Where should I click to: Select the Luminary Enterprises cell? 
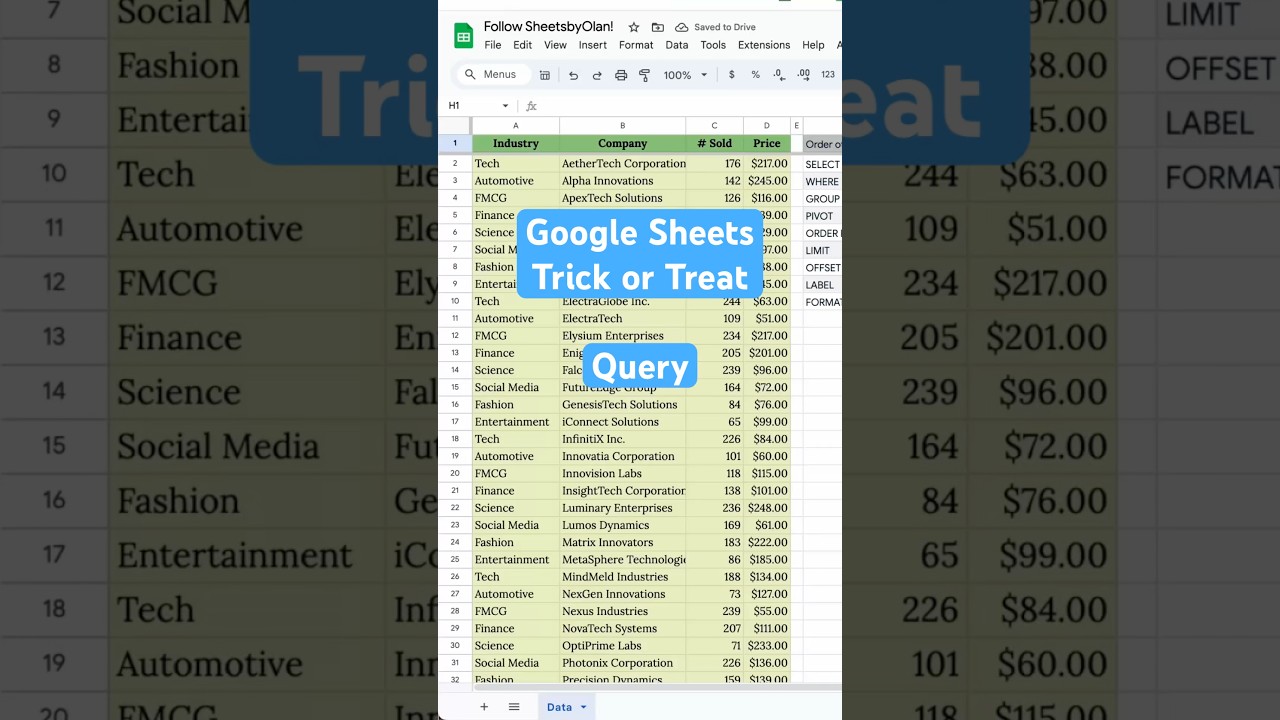(622, 508)
